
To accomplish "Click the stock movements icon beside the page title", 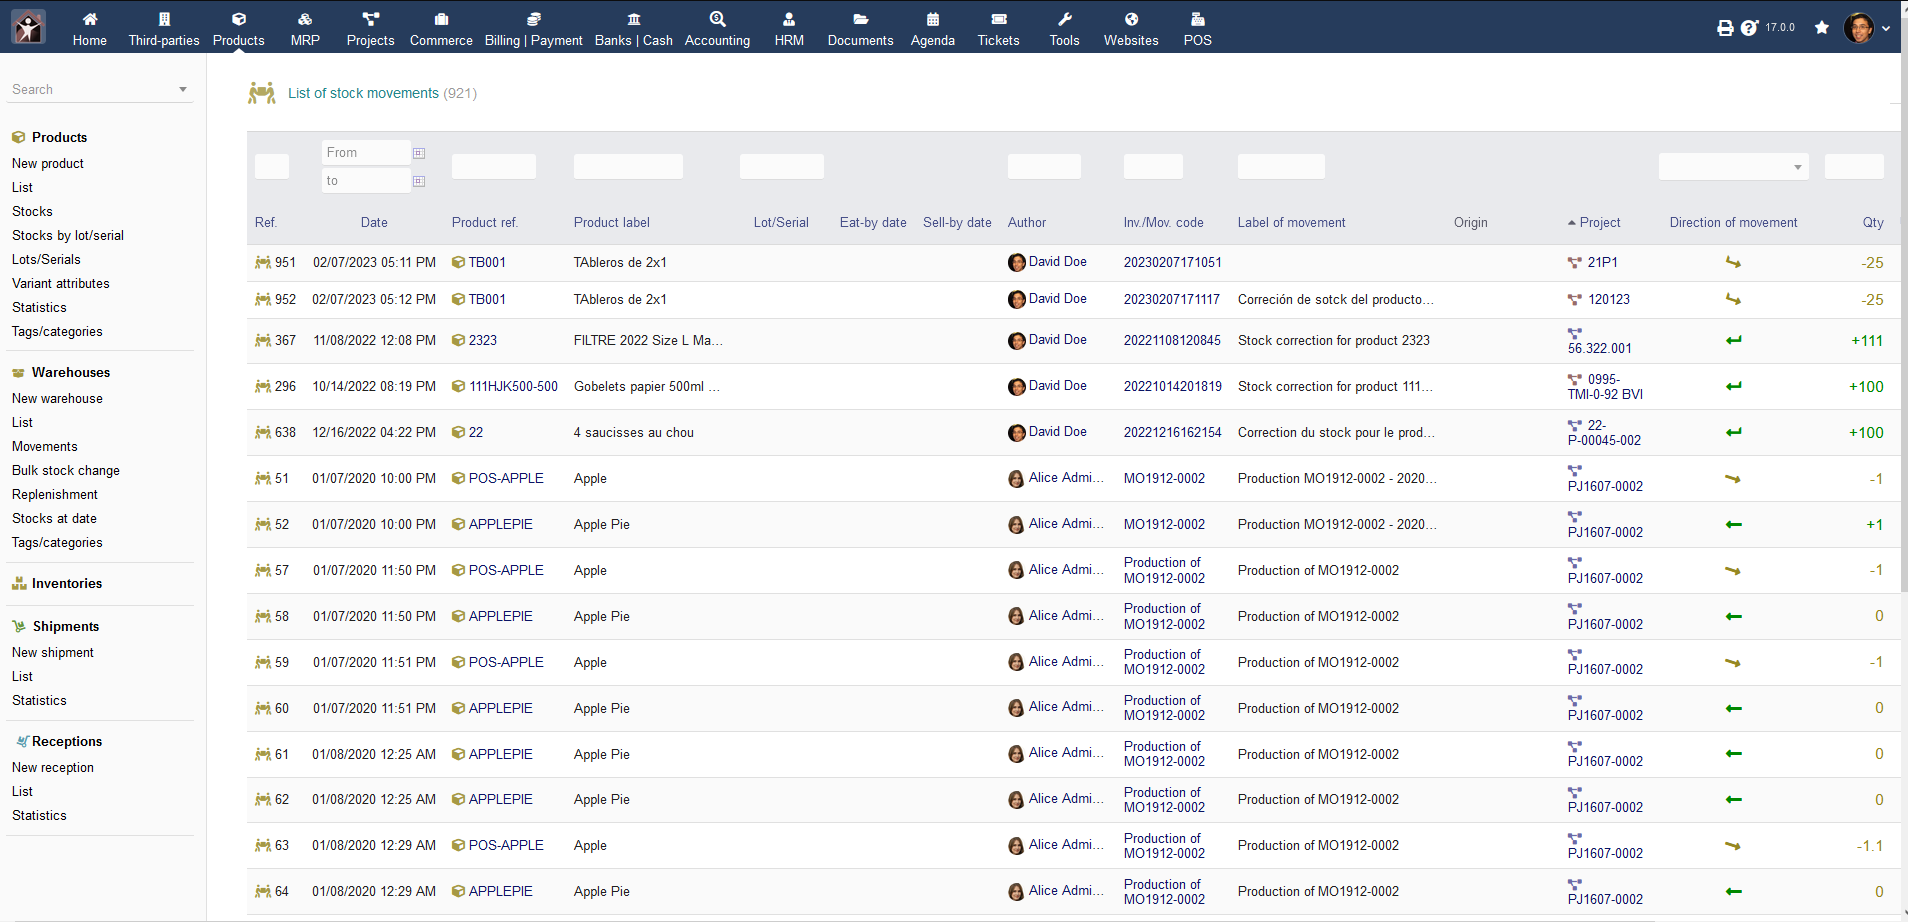I will coord(261,93).
